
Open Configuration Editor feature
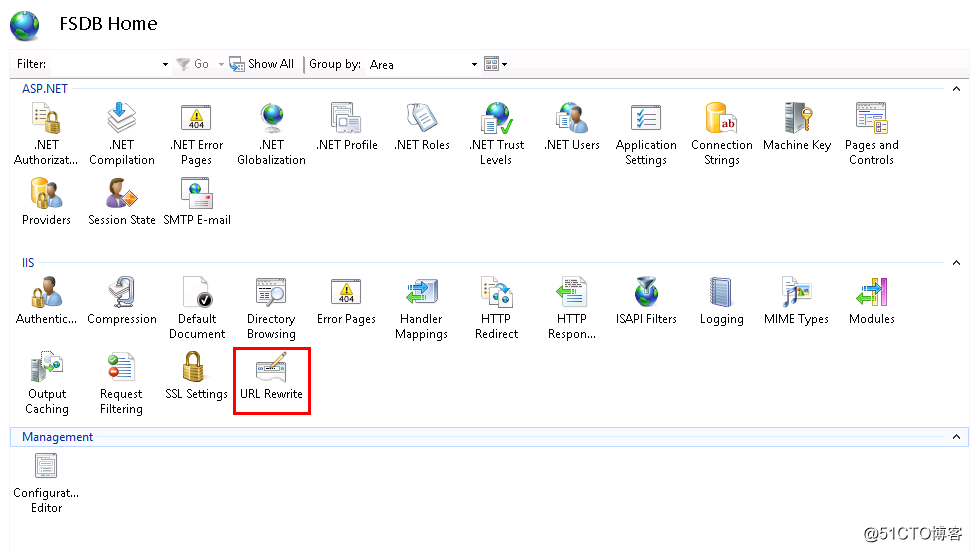click(x=46, y=483)
